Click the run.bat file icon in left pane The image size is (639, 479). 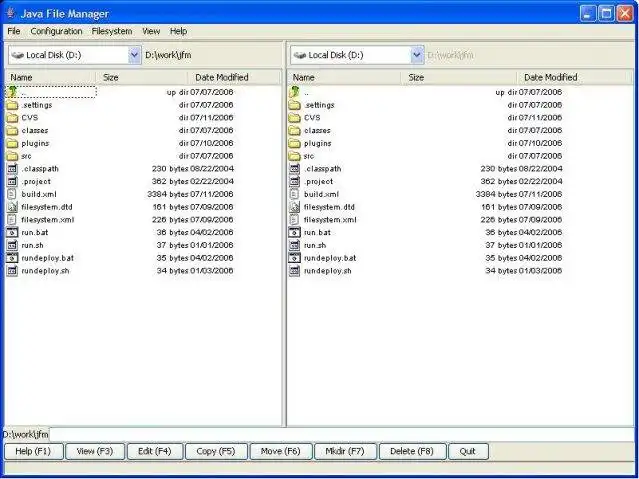[x=12, y=232]
